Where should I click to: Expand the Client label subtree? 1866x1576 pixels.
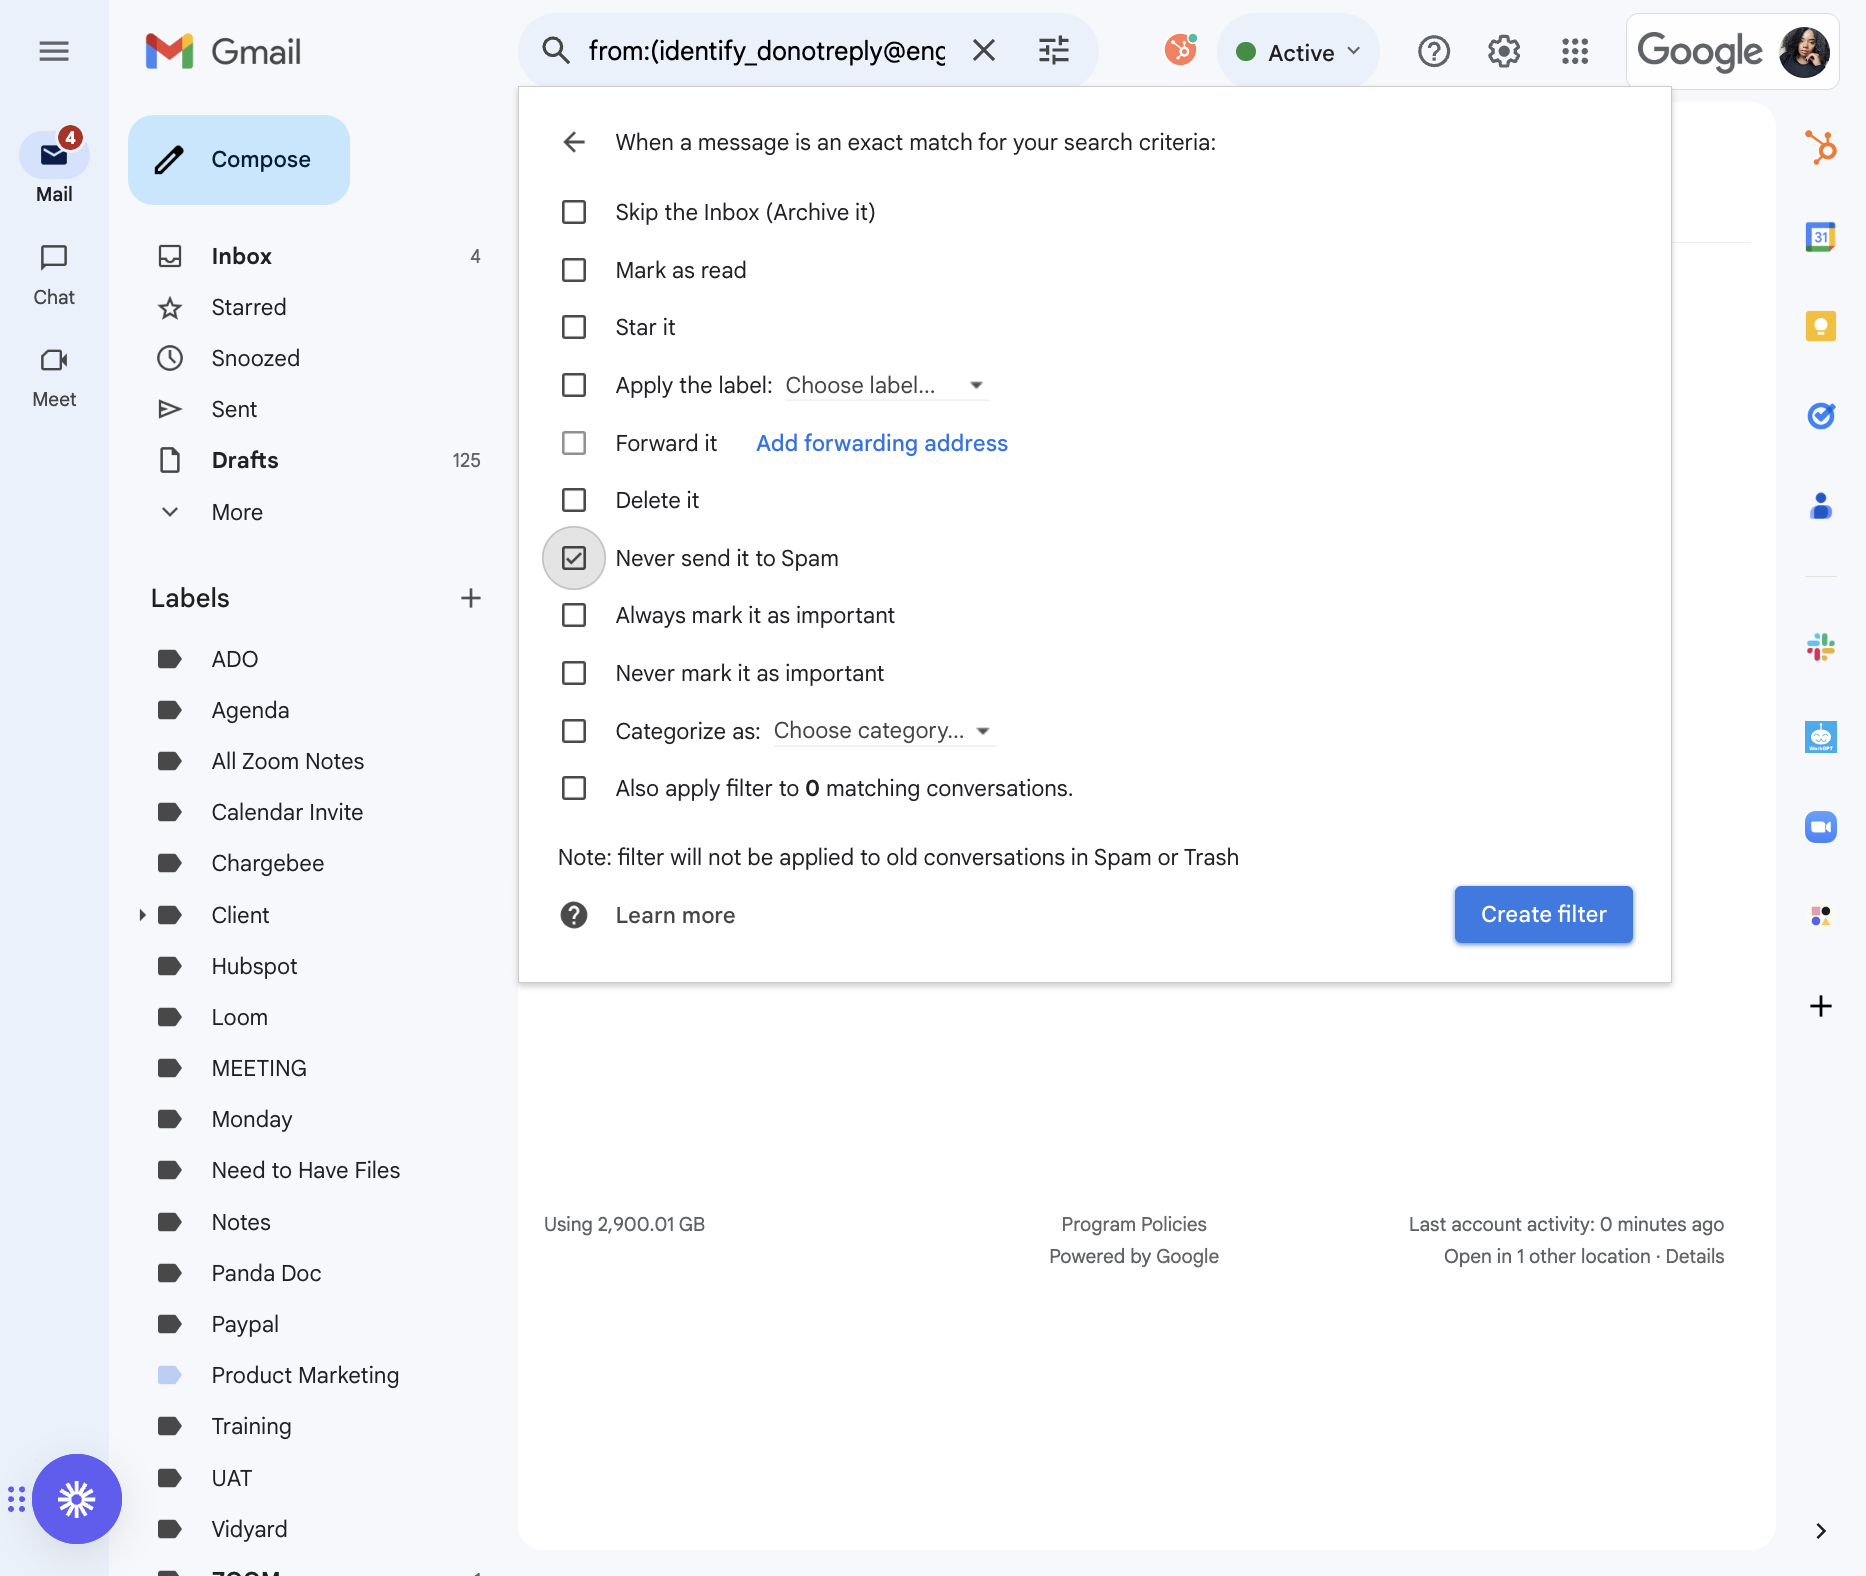(142, 915)
